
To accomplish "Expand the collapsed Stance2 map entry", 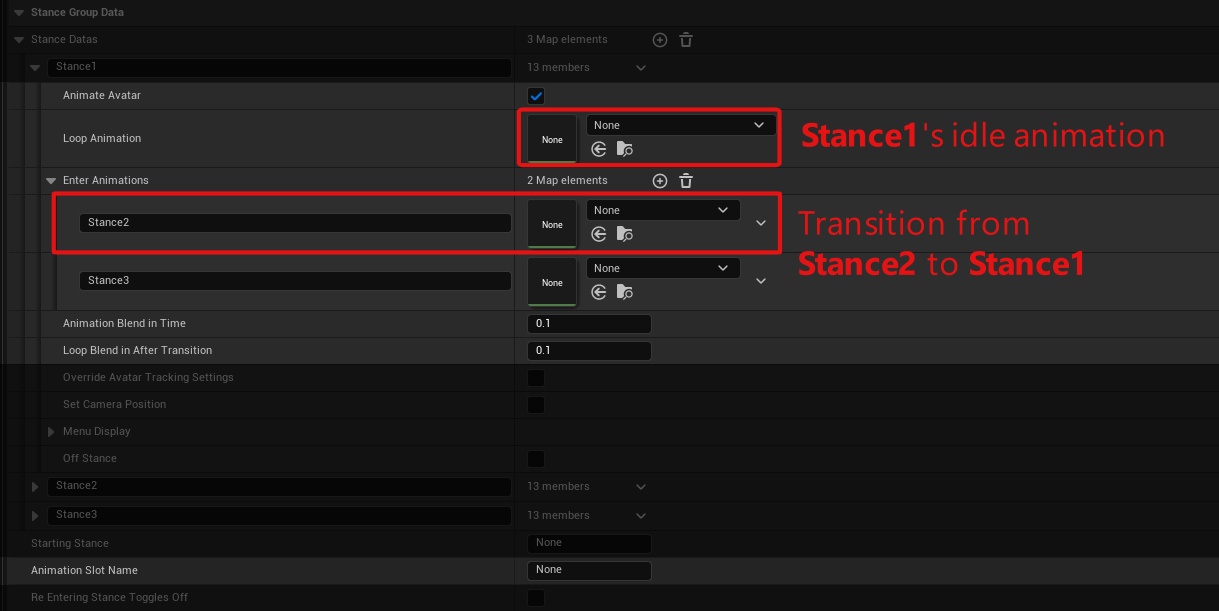I will 36,487.
